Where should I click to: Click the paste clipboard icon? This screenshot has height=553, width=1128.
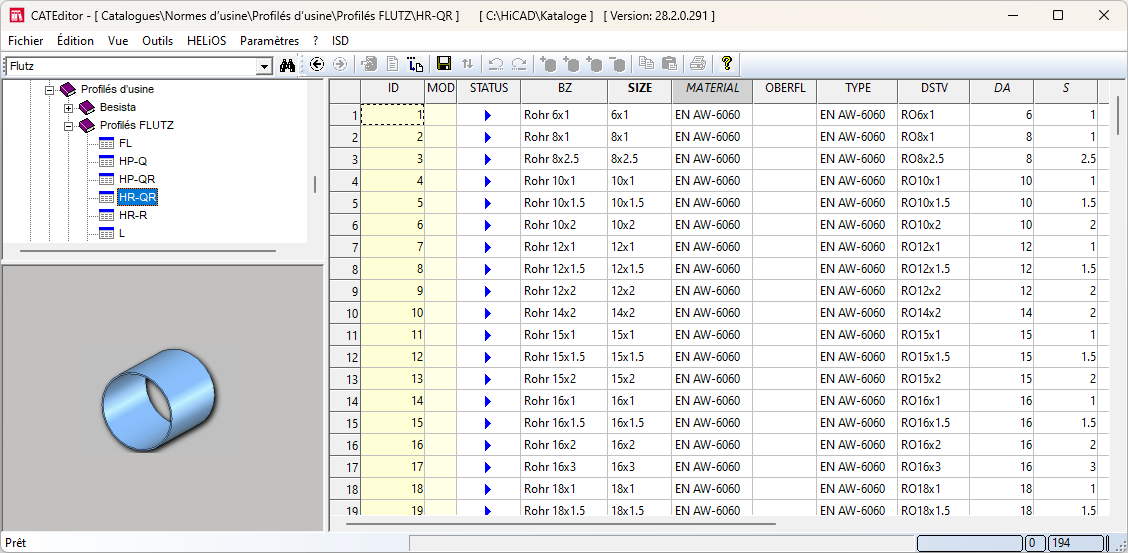(669, 64)
